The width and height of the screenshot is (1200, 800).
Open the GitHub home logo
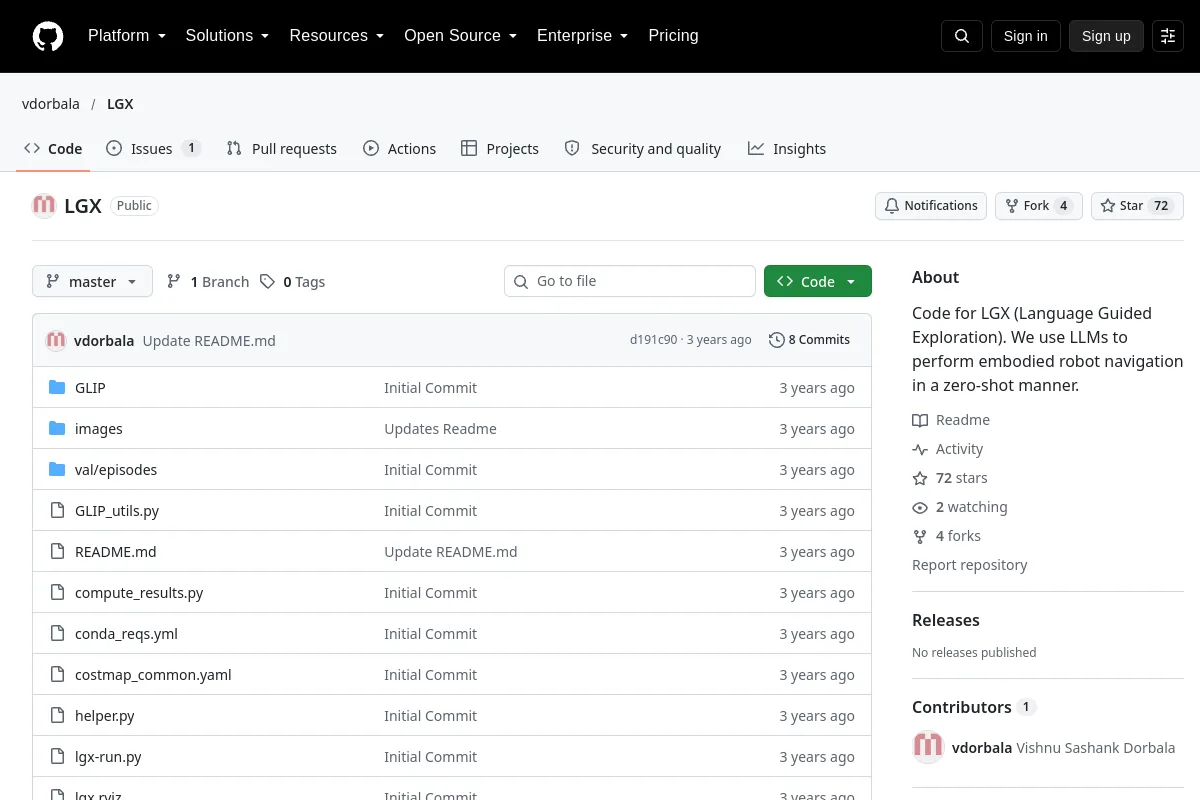(48, 36)
